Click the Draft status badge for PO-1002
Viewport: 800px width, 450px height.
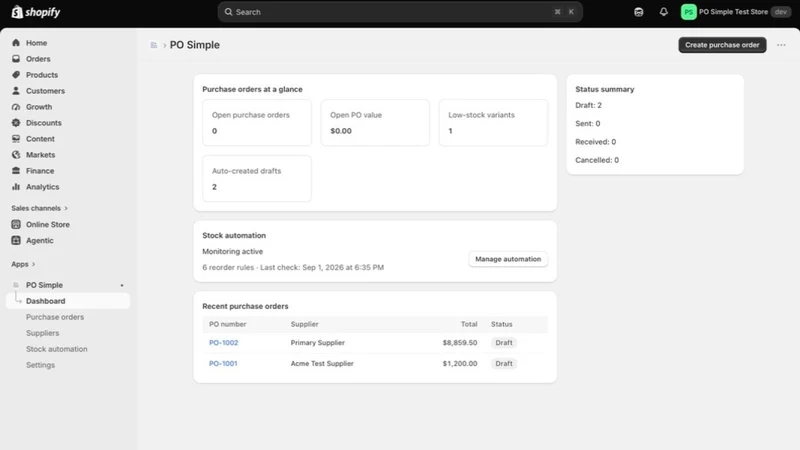tap(504, 343)
